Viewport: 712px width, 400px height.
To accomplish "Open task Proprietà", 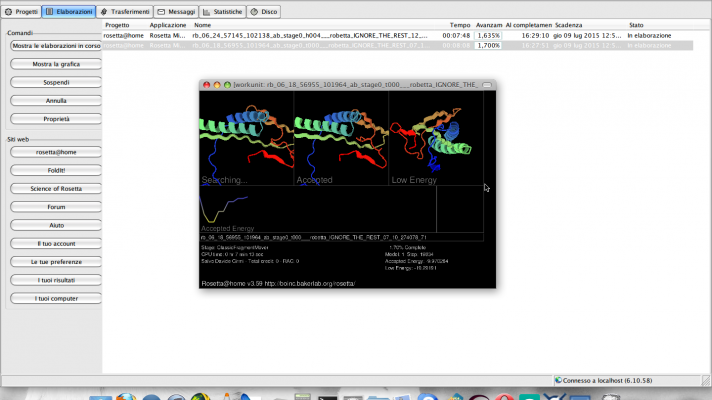I will [56, 119].
